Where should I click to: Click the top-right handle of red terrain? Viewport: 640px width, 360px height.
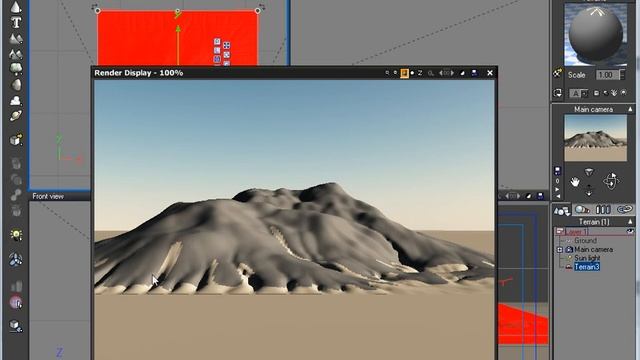[258, 11]
